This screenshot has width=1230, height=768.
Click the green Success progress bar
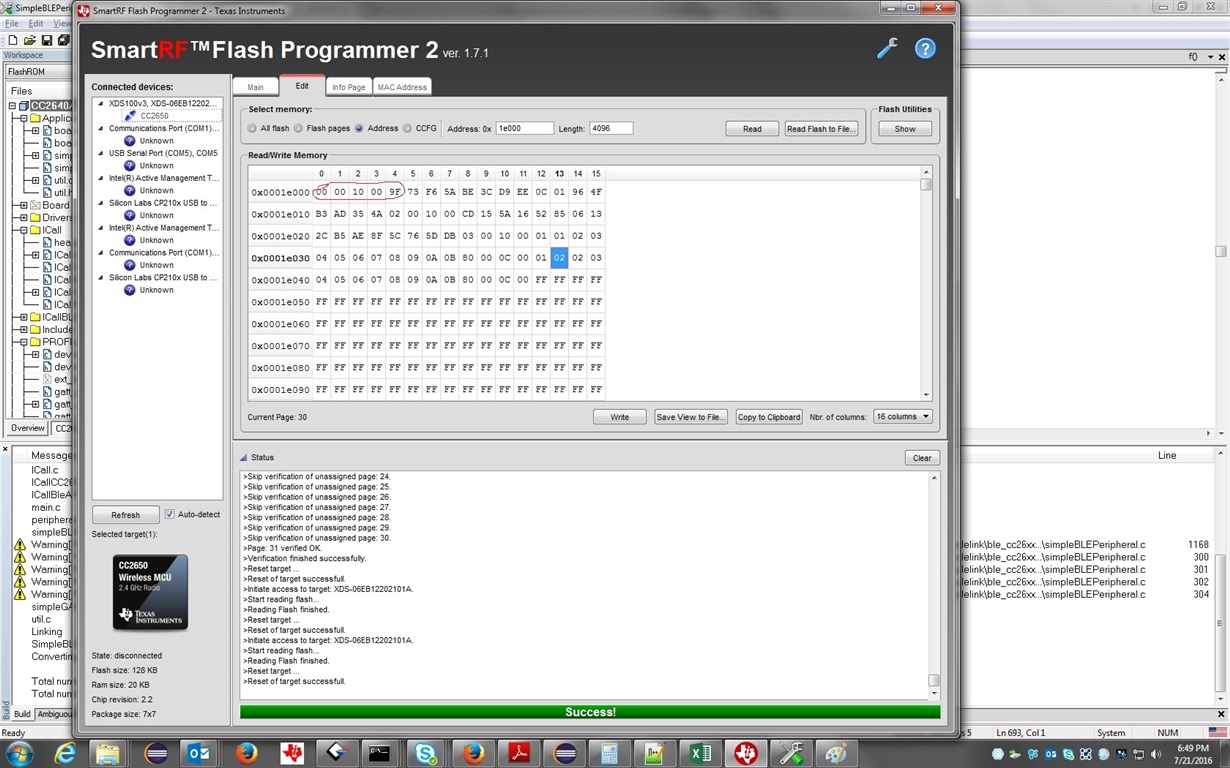(x=590, y=712)
